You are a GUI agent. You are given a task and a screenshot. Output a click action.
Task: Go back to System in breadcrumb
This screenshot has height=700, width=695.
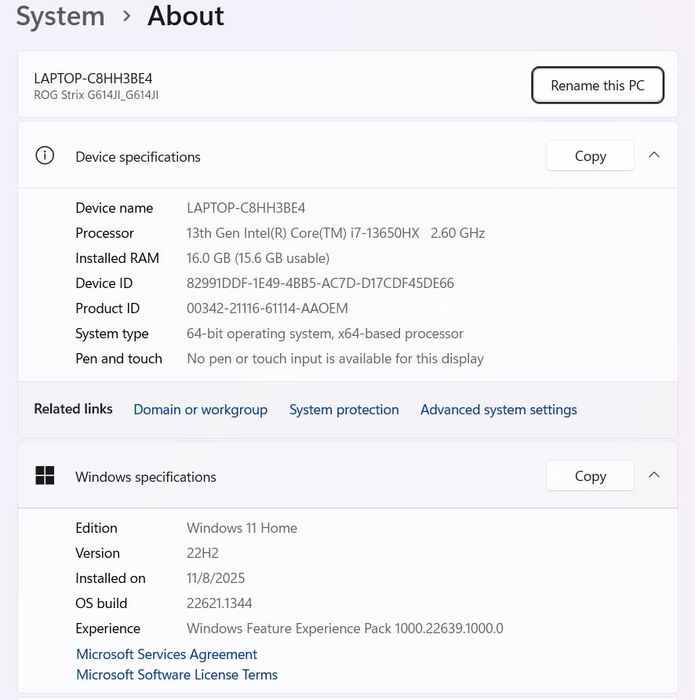coord(60,16)
